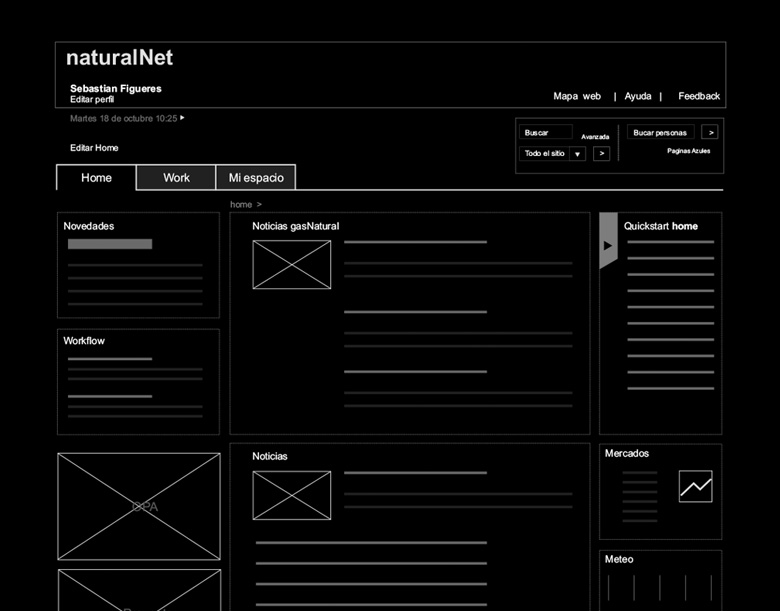
Task: Open the Avanzada search link
Action: coord(595,137)
